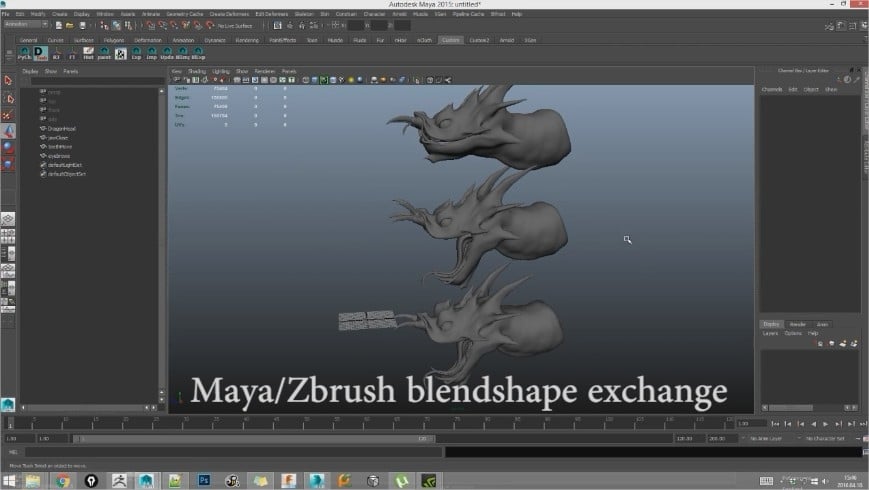Open the outliner Show menu
Image resolution: width=869 pixels, height=490 pixels.
pyautogui.click(x=50, y=72)
